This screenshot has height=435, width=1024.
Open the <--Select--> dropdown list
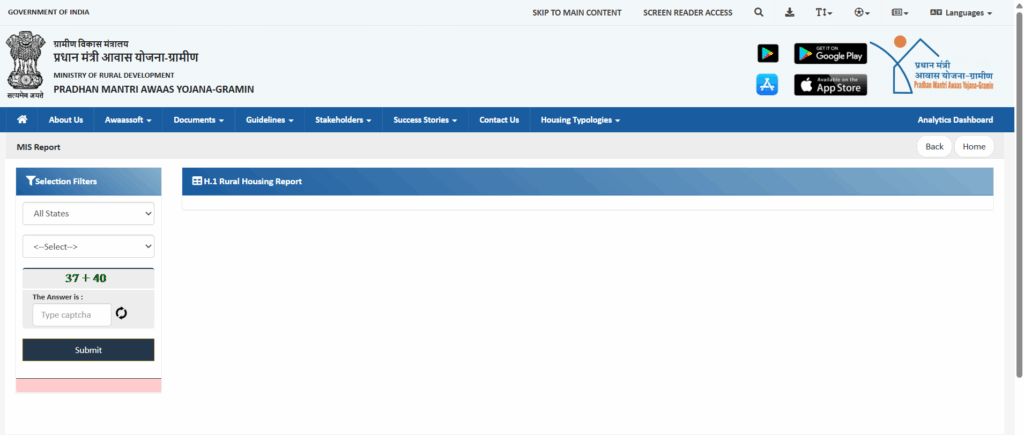tap(88, 246)
